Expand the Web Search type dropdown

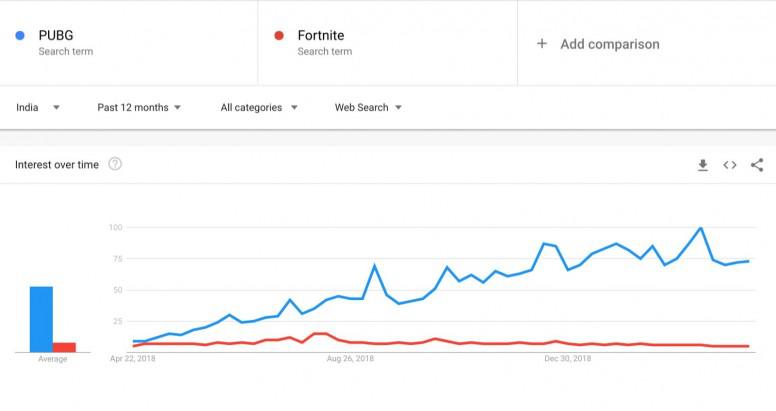pyautogui.click(x=368, y=107)
